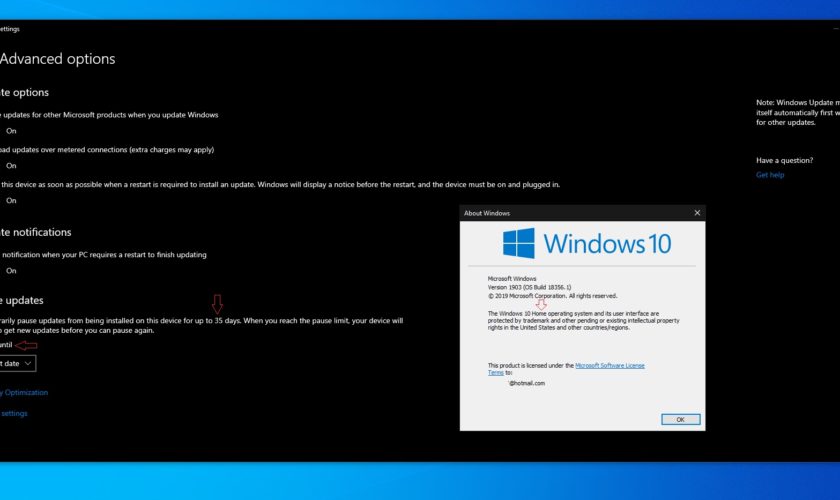Click On label for restart notification option
840x500 pixels.
(x=11, y=271)
